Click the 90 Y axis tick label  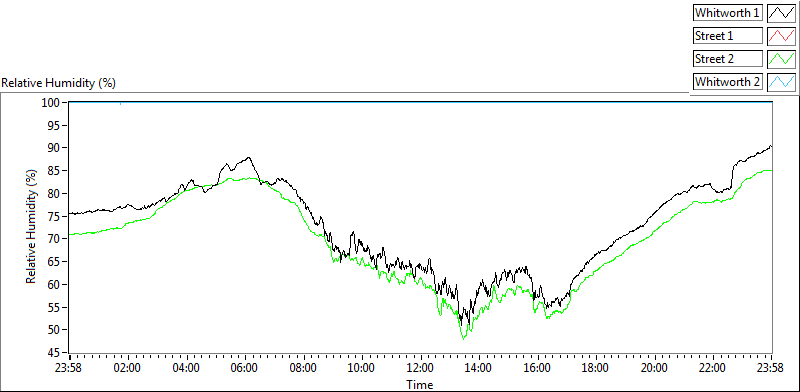point(54,148)
